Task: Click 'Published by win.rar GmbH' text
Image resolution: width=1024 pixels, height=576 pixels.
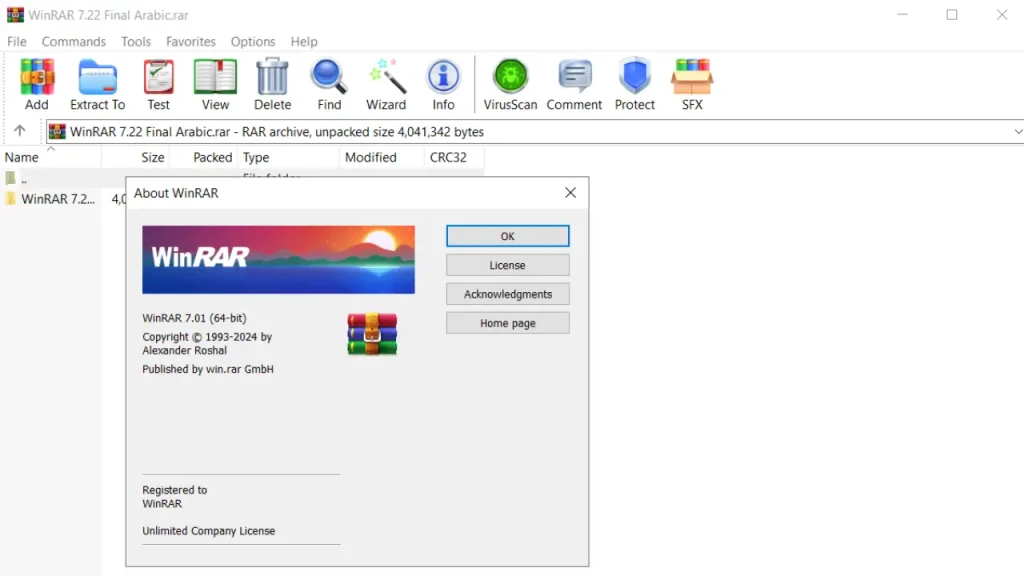Action: tap(208, 369)
